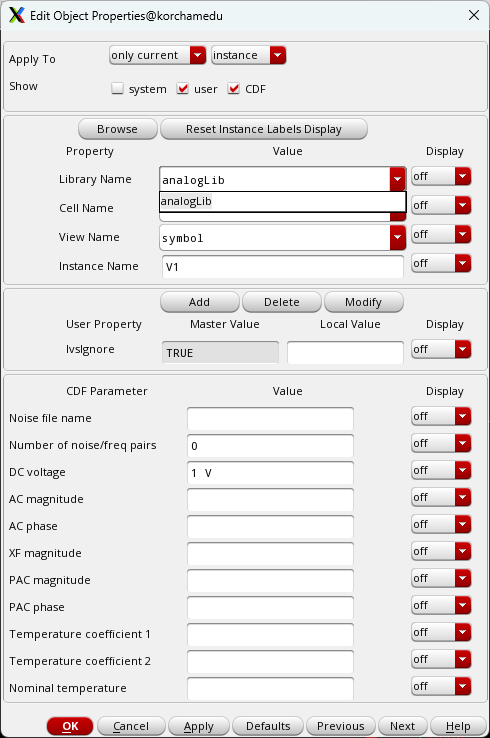
Task: Confirm changes with the OK button
Action: [70, 726]
